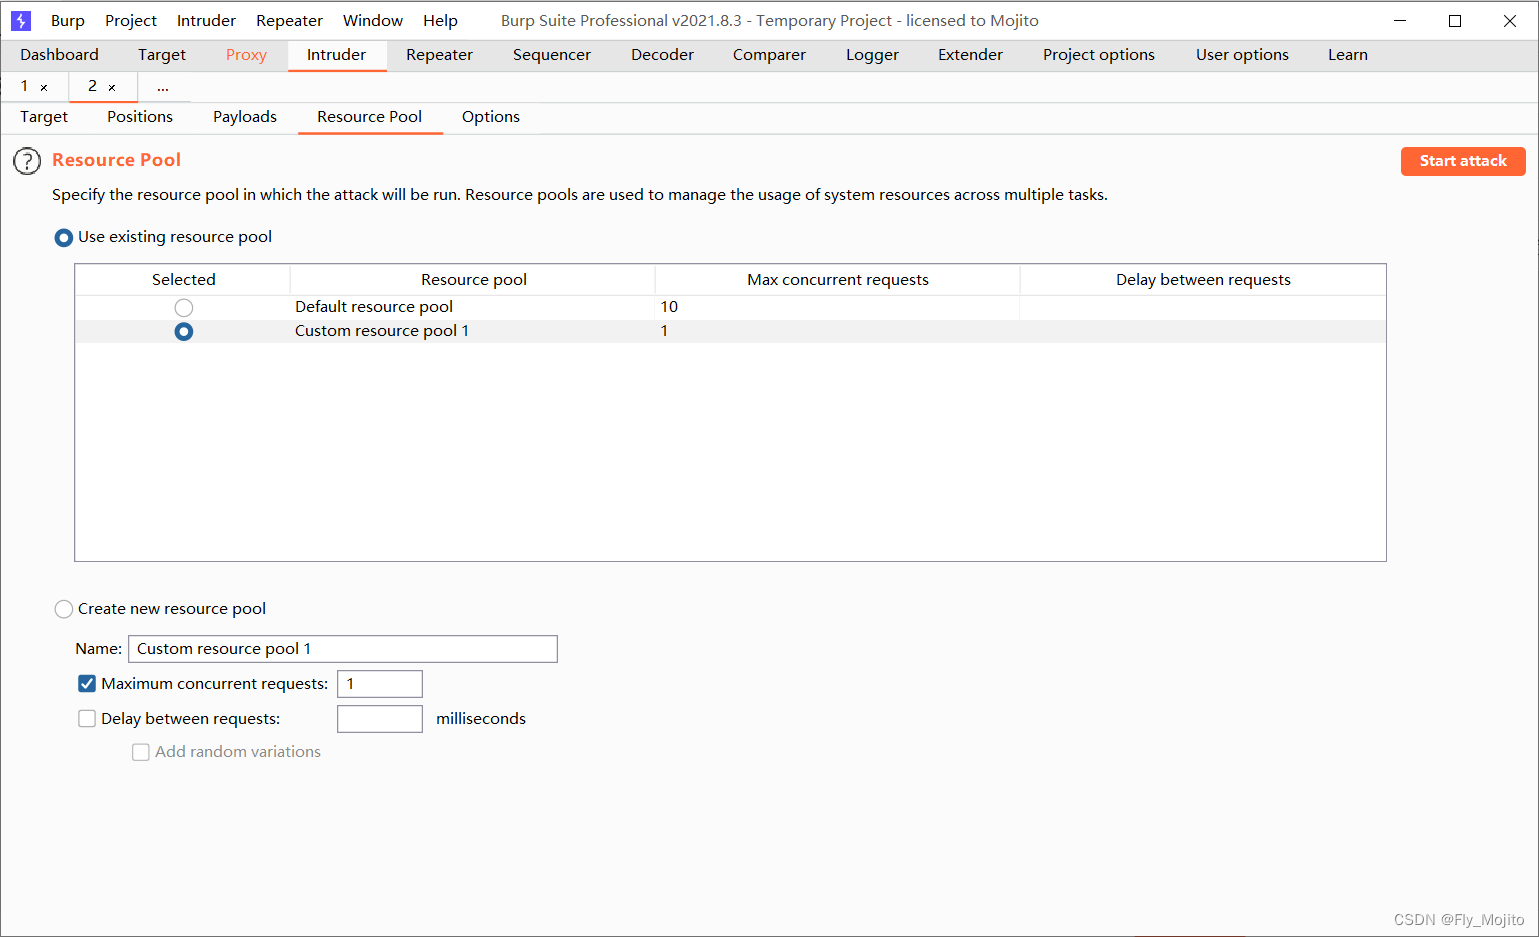Open the User options tab
The width and height of the screenshot is (1539, 937).
pos(1242,55)
